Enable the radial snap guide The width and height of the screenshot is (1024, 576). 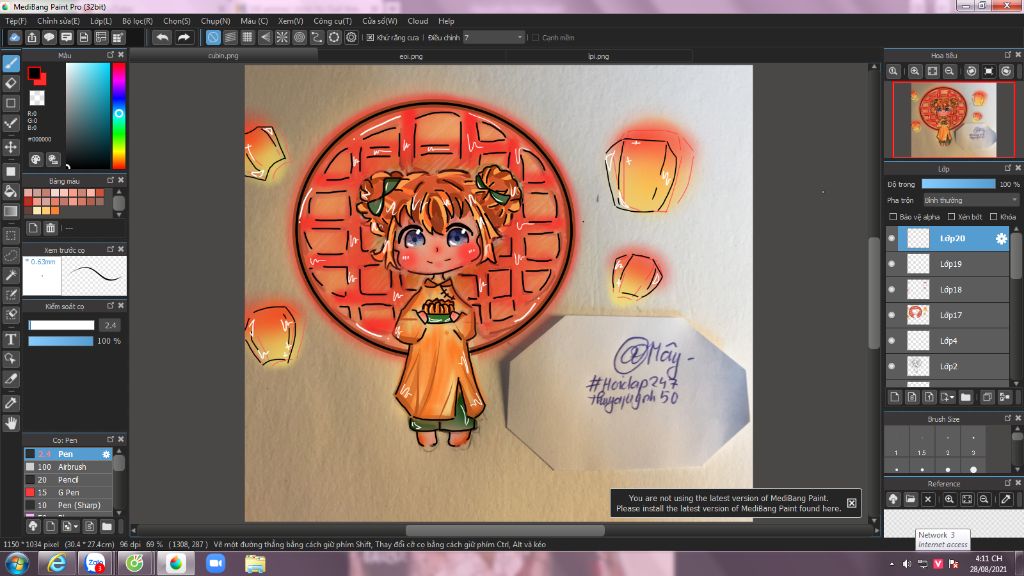[282, 37]
